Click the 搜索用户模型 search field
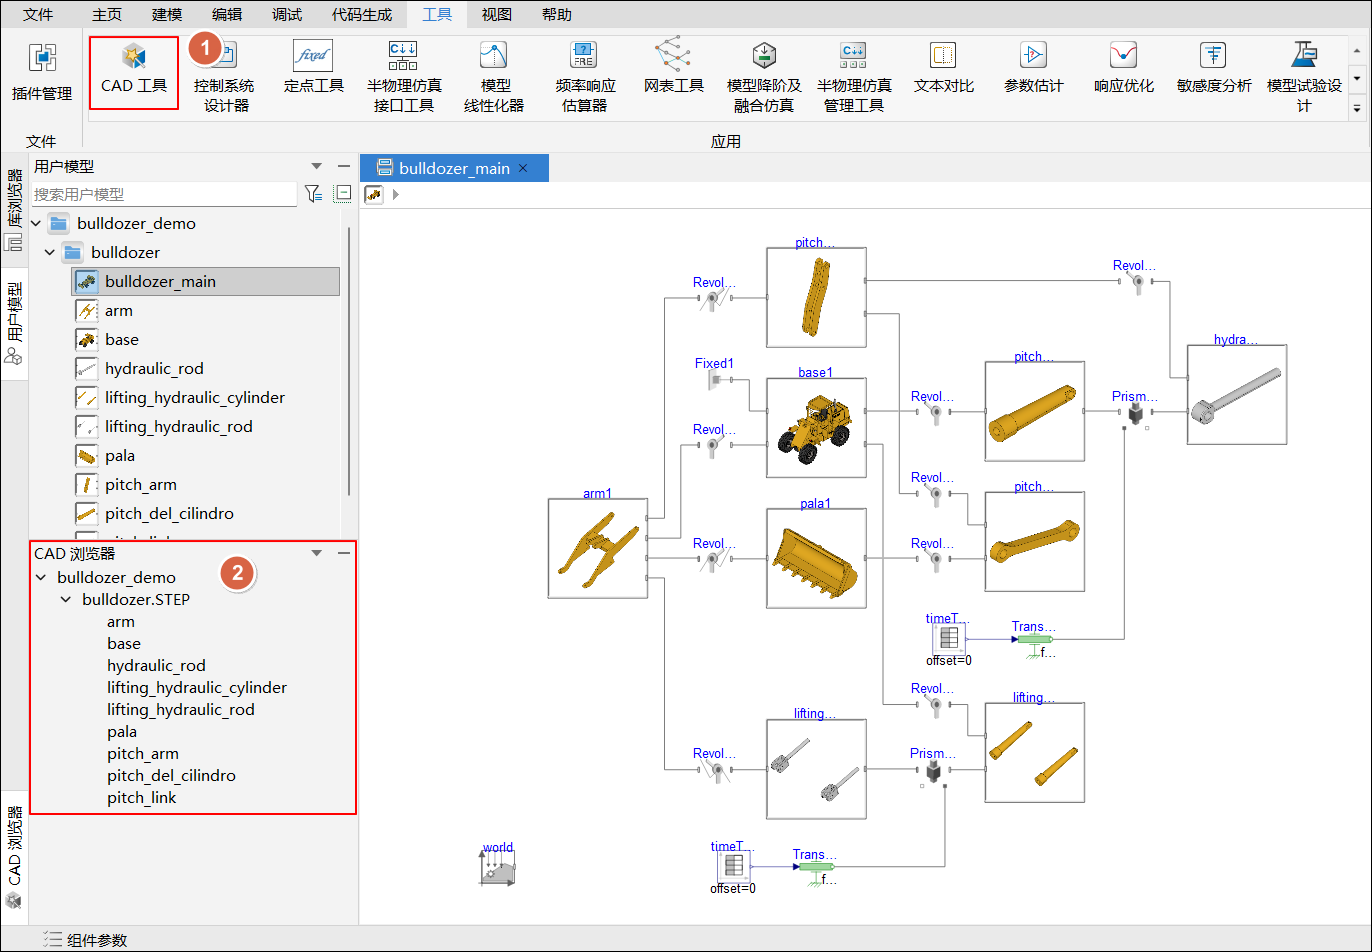 coord(164,194)
